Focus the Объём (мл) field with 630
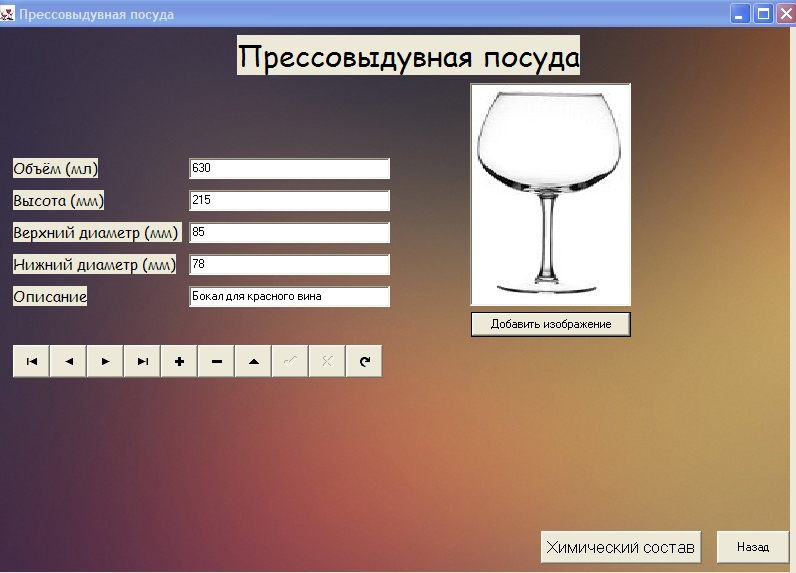Image resolution: width=796 pixels, height=573 pixels. [x=289, y=168]
